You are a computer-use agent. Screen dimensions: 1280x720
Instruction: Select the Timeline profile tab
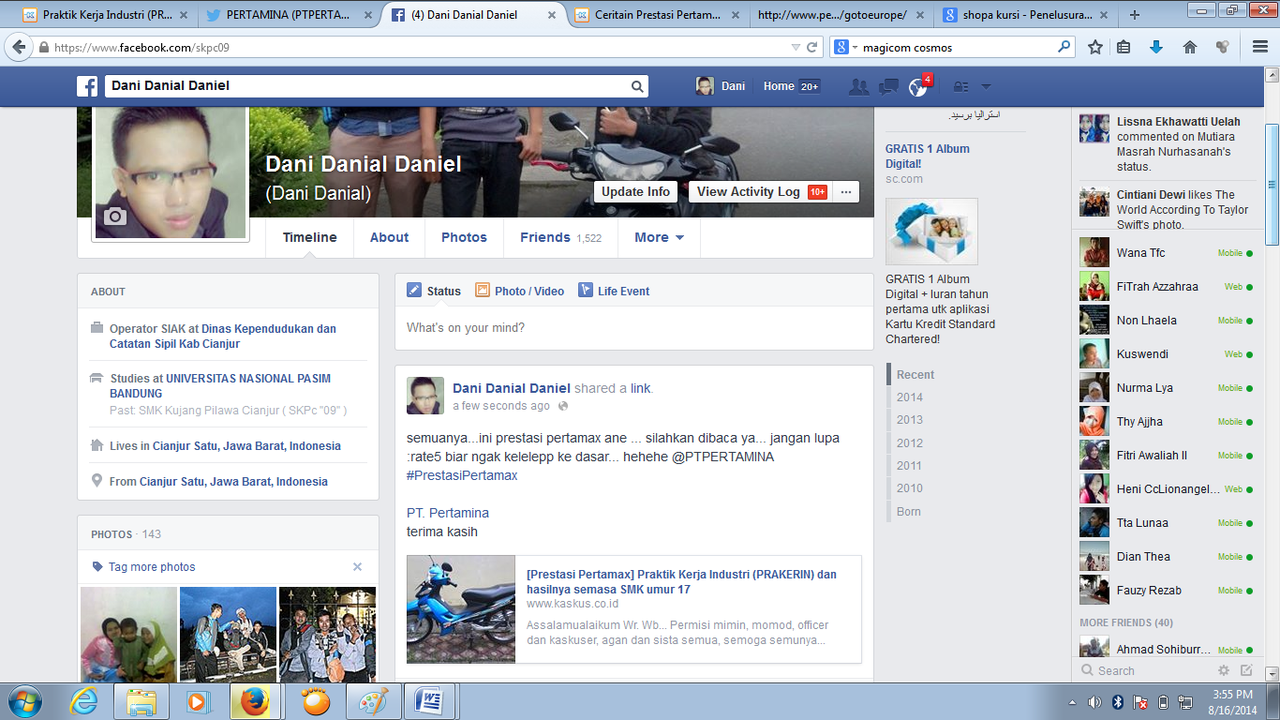point(310,237)
